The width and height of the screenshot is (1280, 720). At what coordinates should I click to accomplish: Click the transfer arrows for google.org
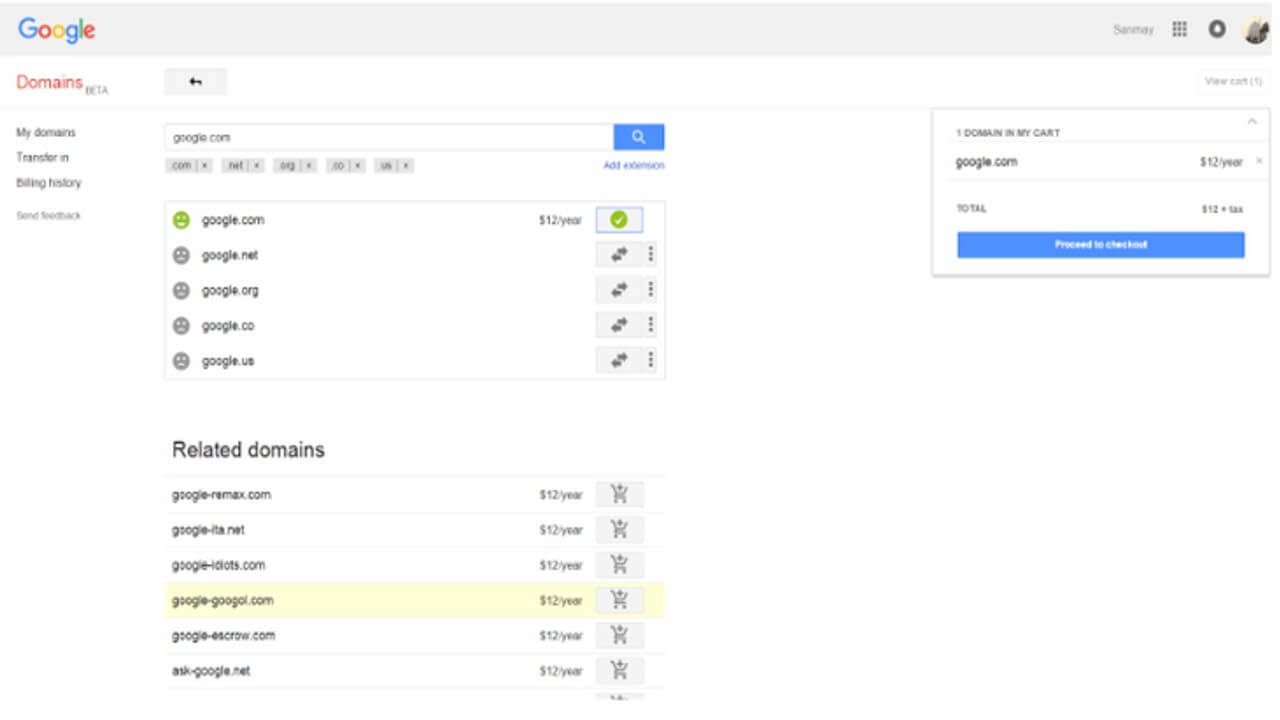pyautogui.click(x=619, y=290)
